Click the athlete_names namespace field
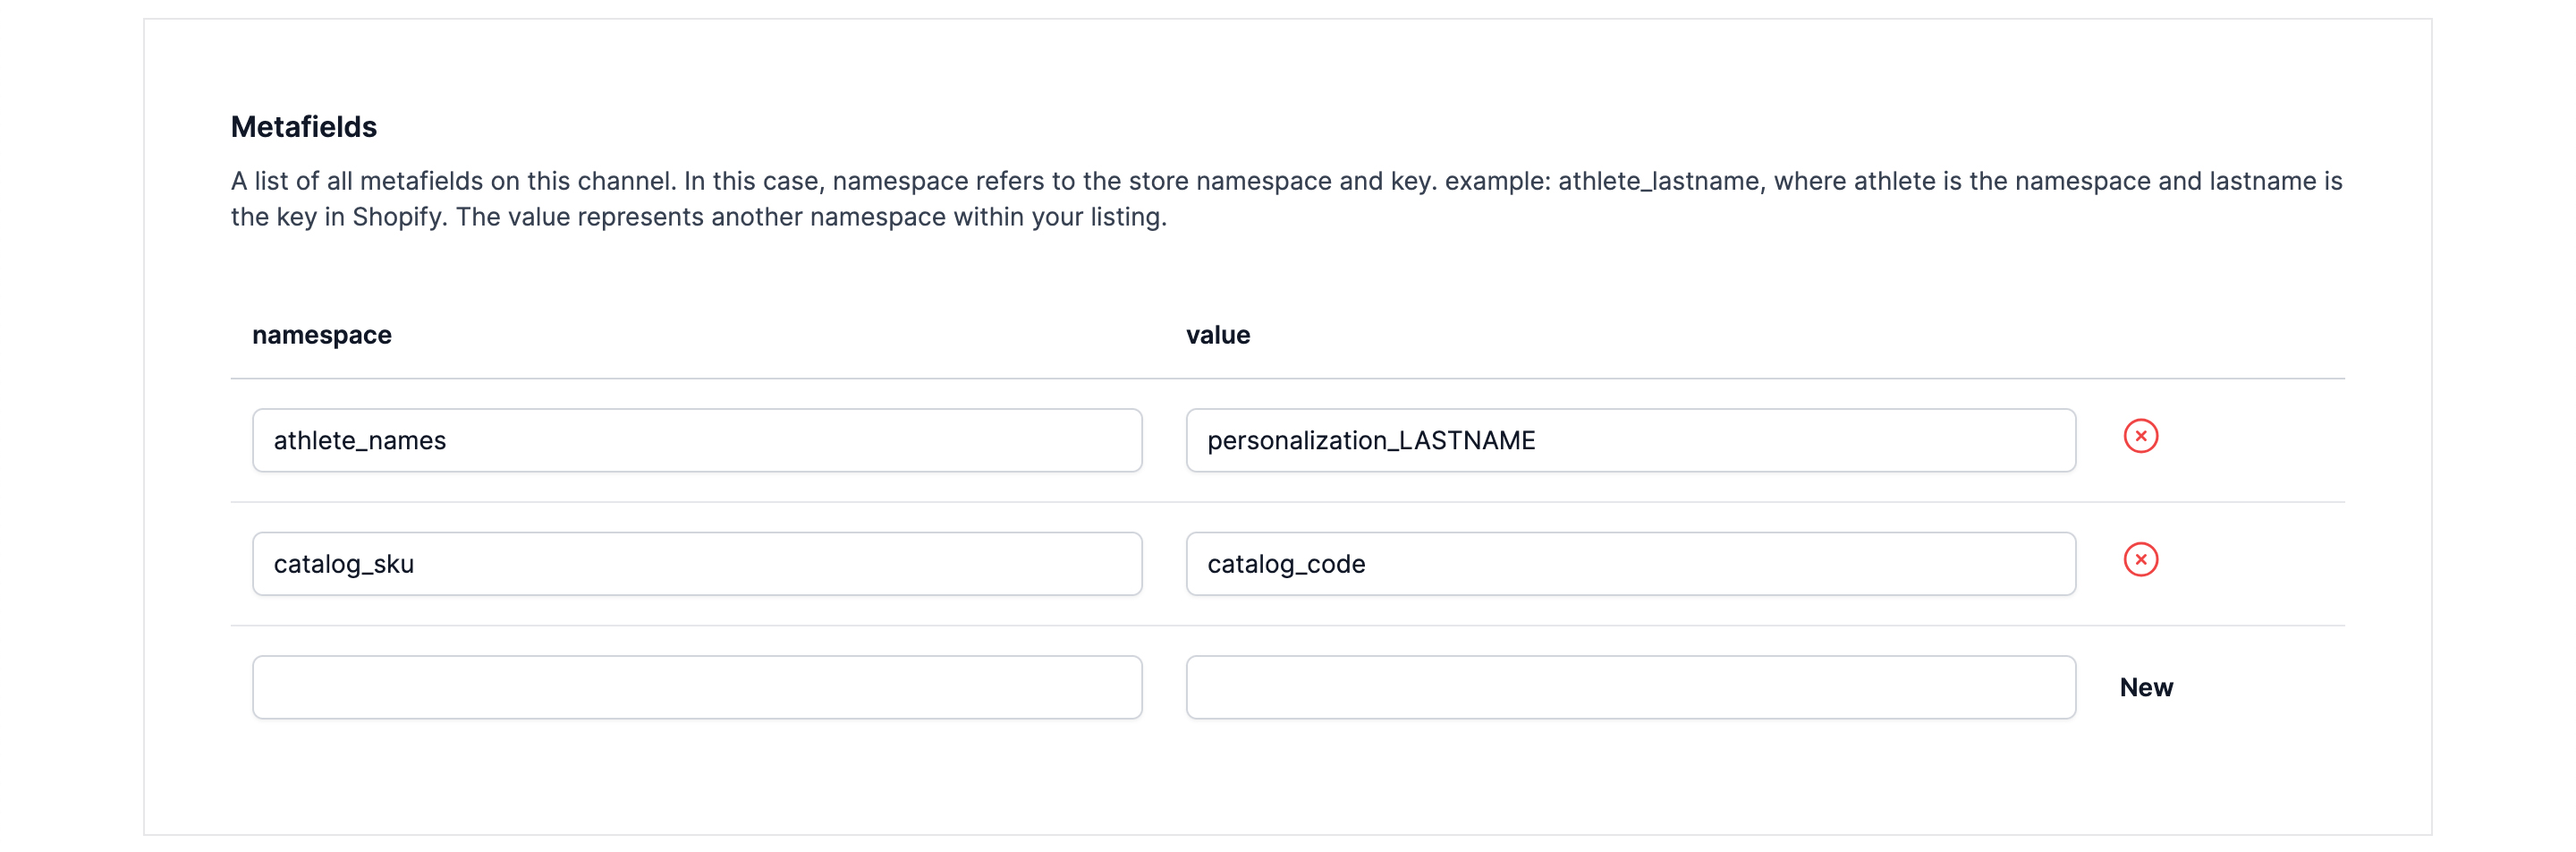The image size is (2576, 852). tap(696, 440)
